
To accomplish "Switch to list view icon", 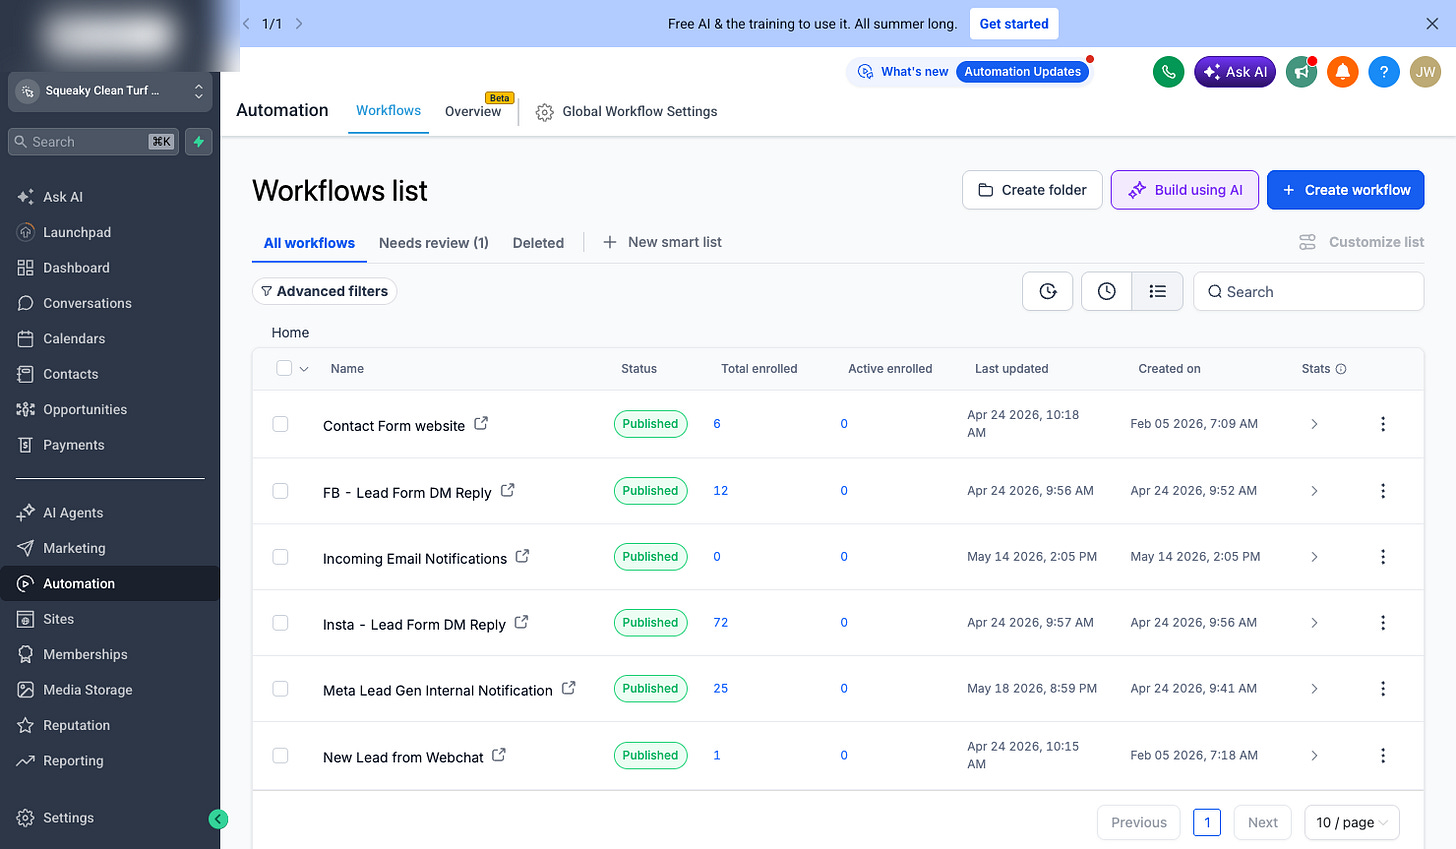I will click(x=1158, y=291).
